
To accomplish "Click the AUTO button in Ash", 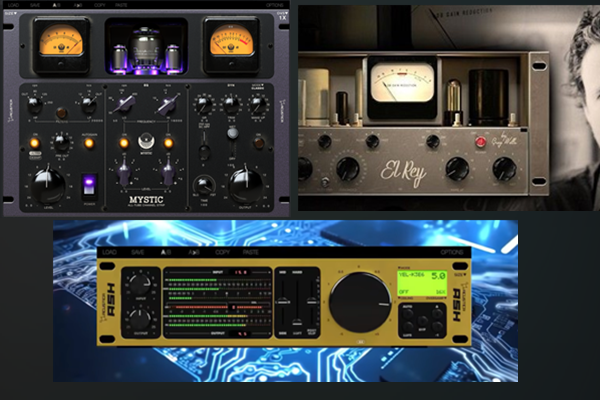I will pyautogui.click(x=408, y=314).
